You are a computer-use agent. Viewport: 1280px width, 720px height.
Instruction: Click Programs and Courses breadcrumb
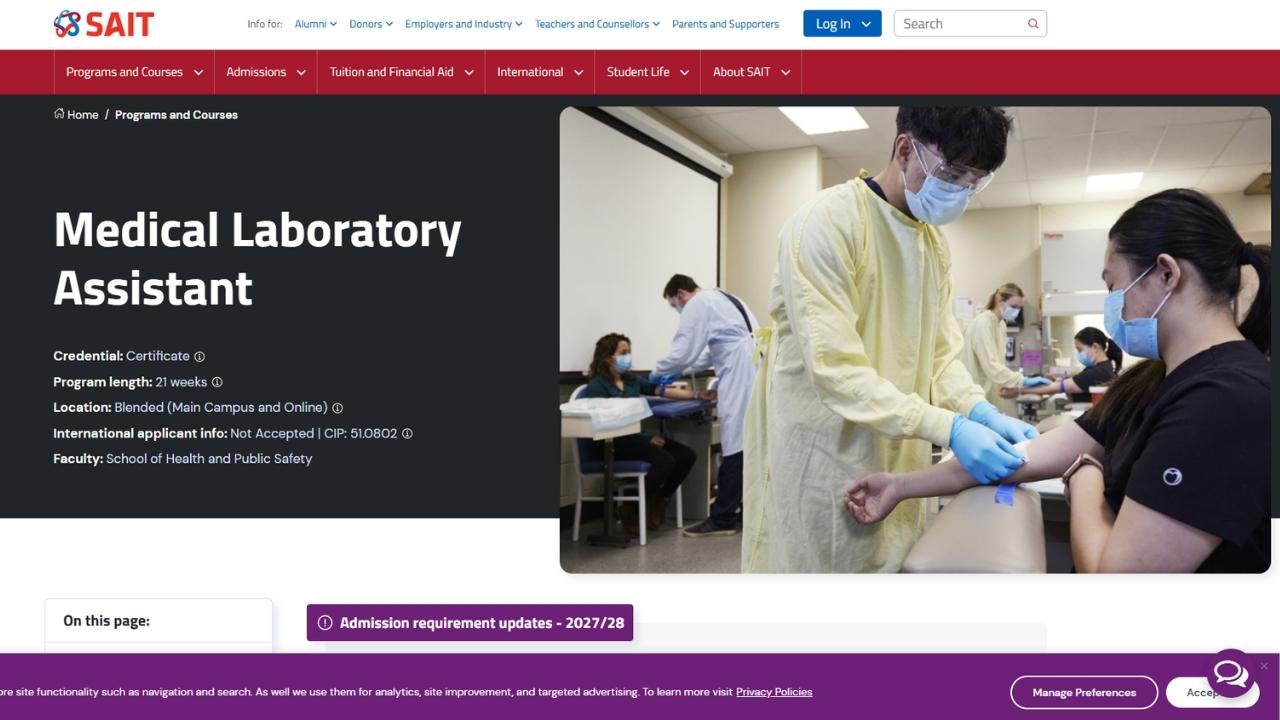(176, 115)
